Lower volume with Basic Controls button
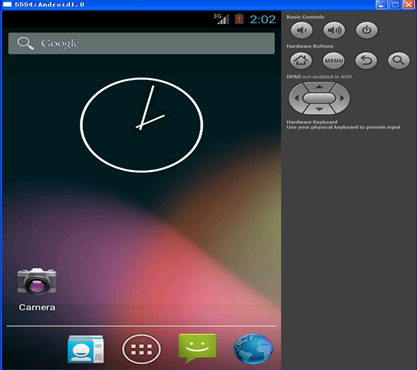This screenshot has width=417, height=370. point(302,30)
